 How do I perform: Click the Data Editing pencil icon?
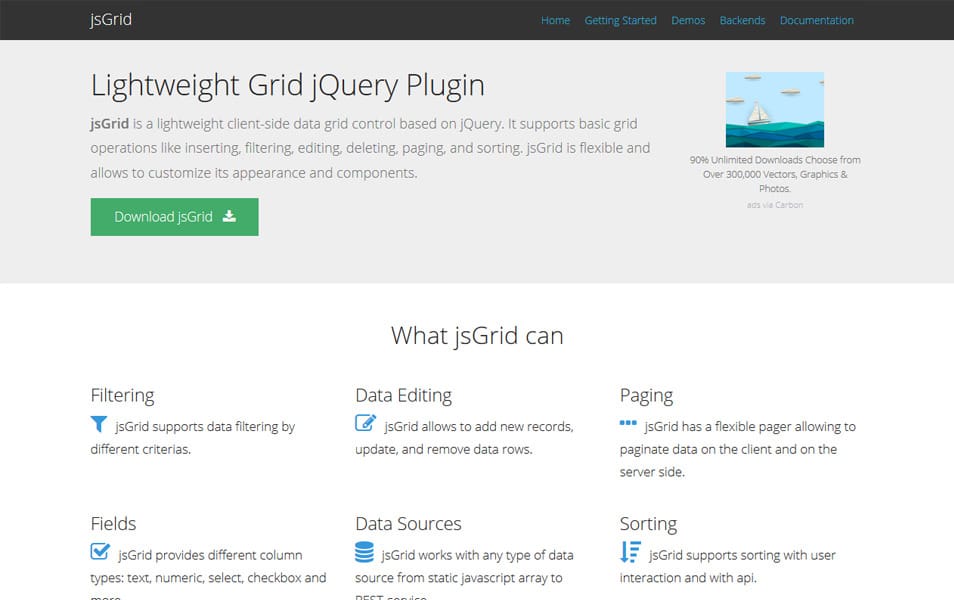pyautogui.click(x=366, y=423)
